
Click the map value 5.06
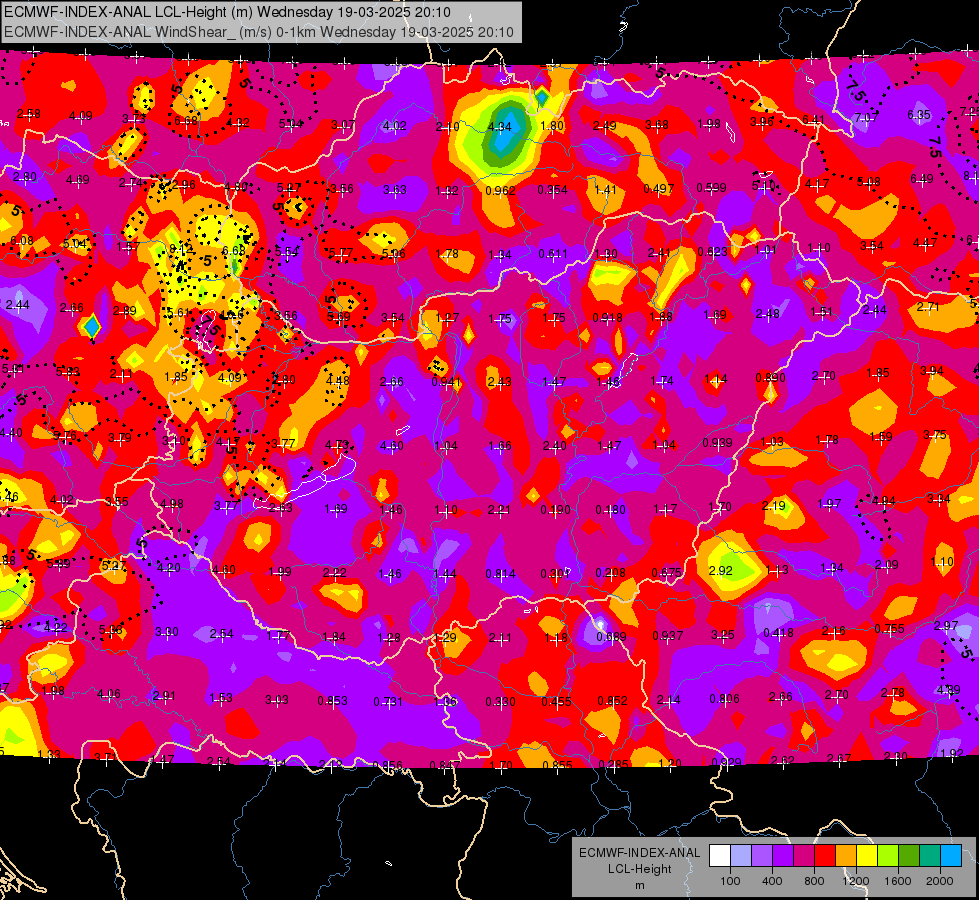pos(393,254)
